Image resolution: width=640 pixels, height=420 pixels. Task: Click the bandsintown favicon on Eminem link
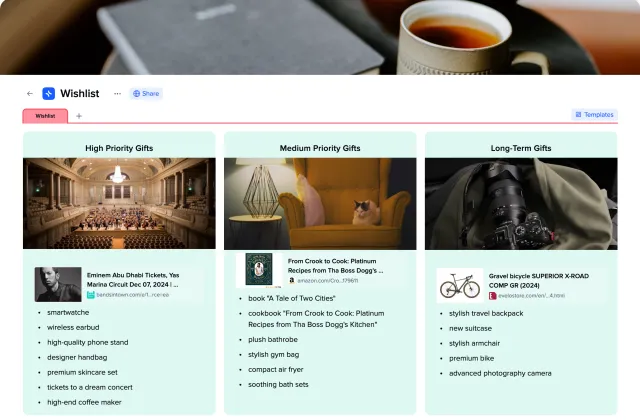pos(91,295)
